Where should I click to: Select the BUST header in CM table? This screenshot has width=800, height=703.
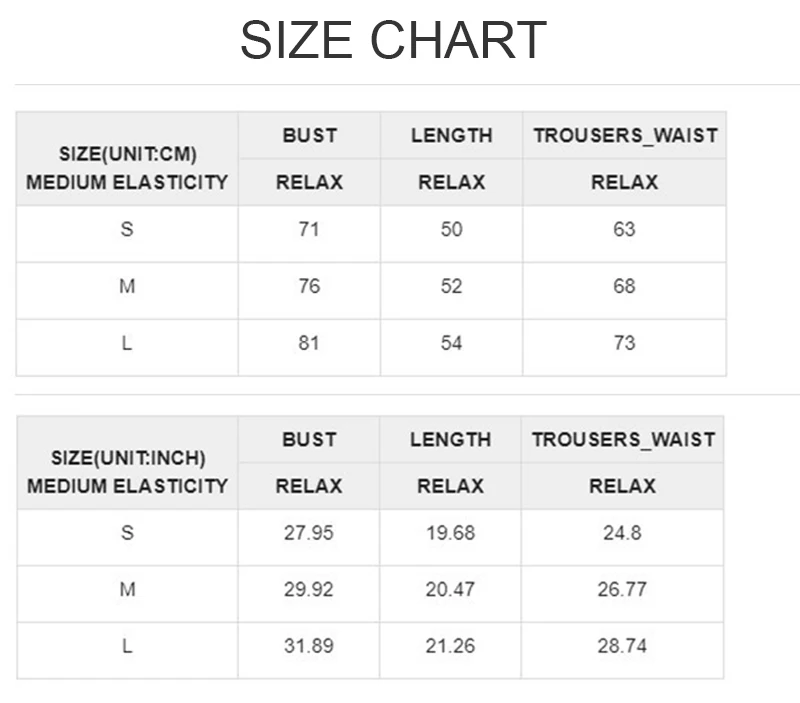tap(310, 135)
